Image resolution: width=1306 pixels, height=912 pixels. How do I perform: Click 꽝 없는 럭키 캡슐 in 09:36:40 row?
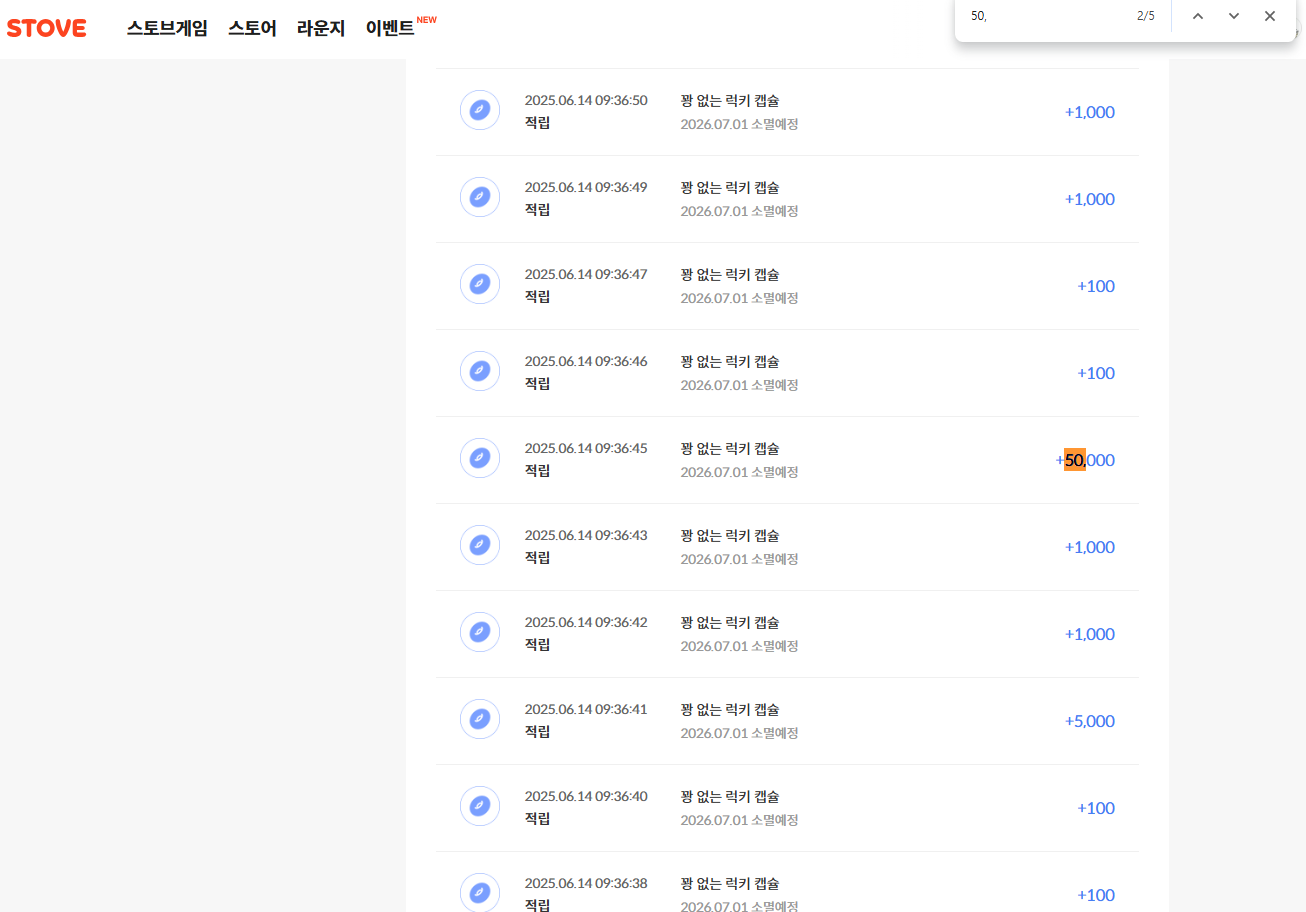click(730, 796)
